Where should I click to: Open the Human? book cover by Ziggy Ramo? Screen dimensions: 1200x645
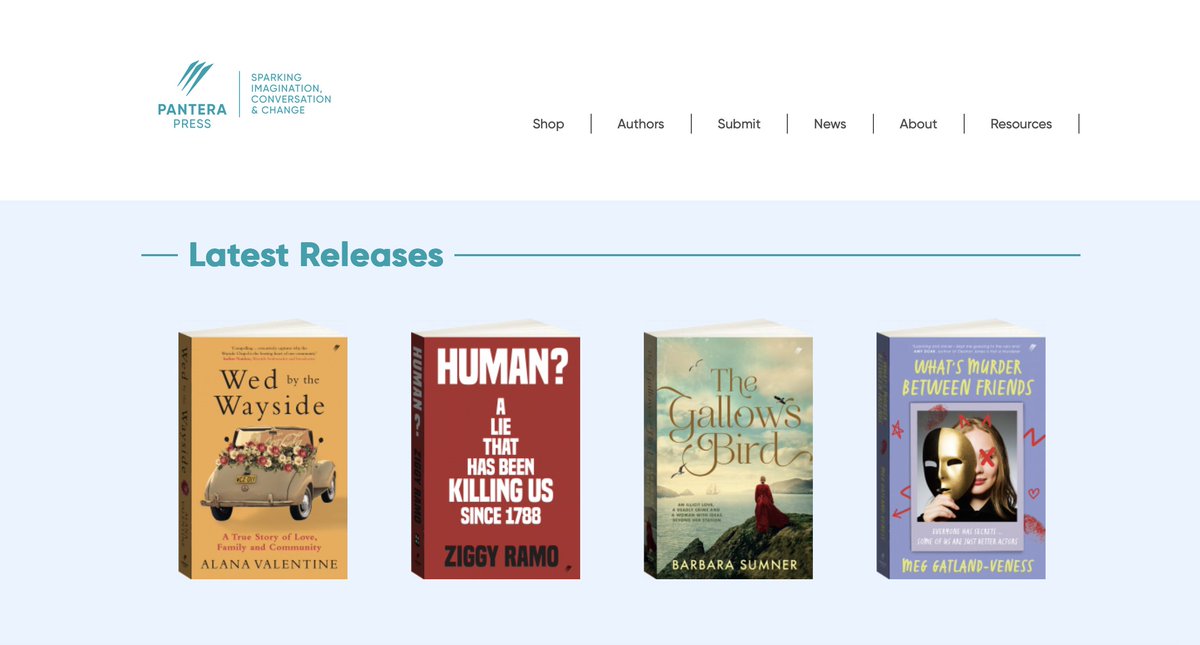coord(495,449)
